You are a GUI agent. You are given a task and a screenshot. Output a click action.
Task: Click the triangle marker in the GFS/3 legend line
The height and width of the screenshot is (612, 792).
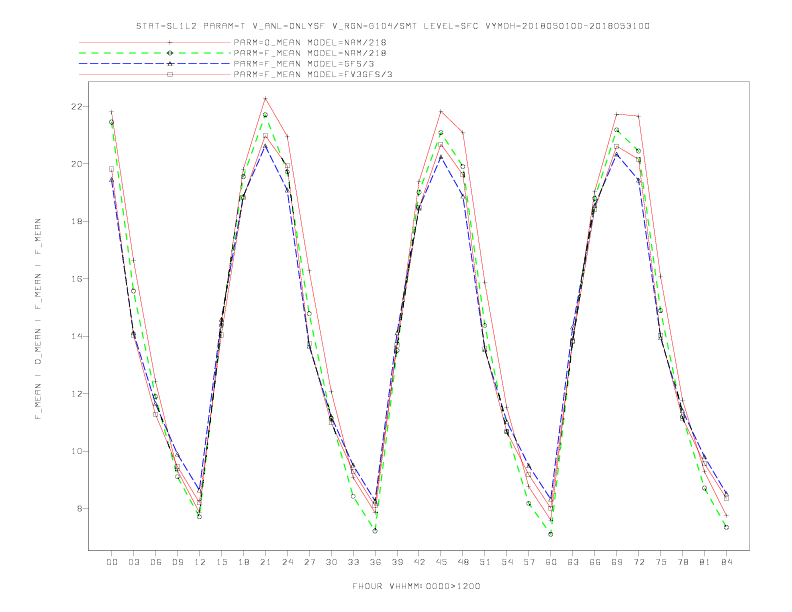pos(170,64)
